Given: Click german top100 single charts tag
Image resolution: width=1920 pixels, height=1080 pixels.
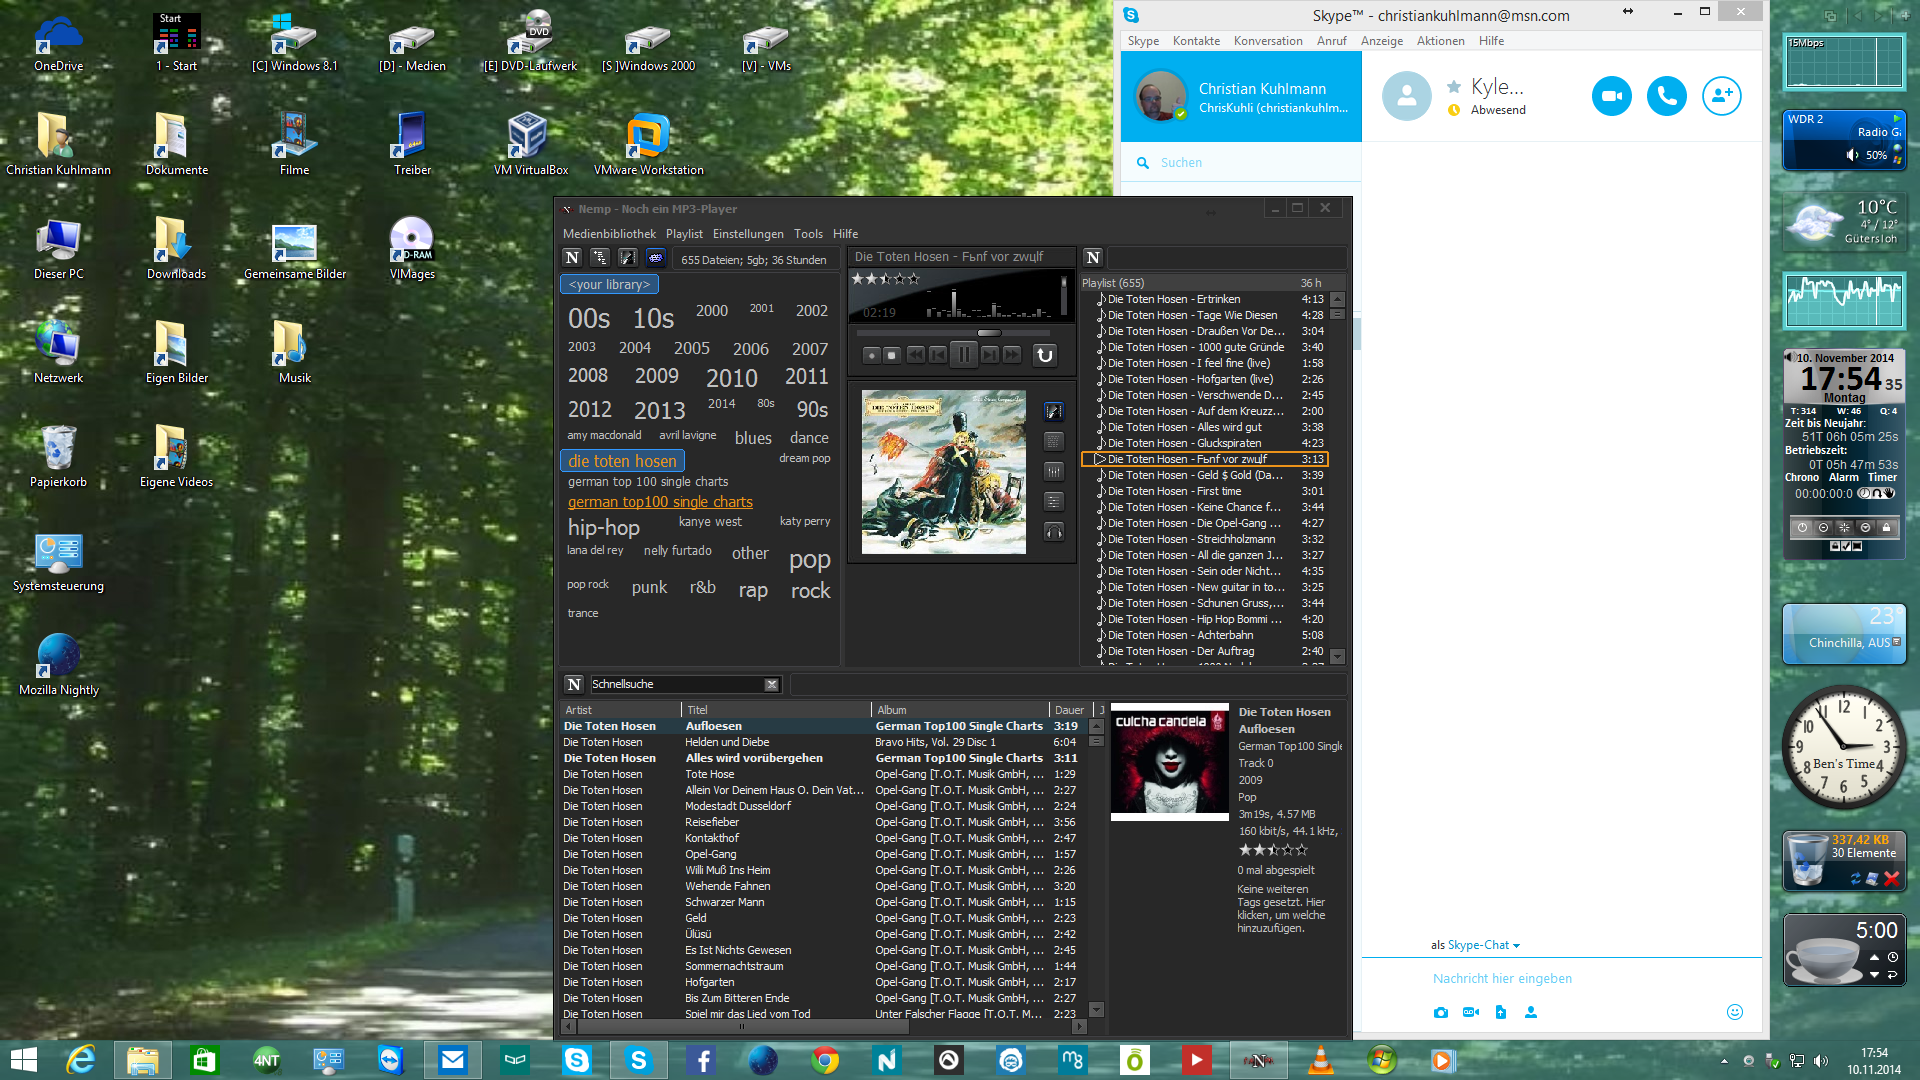Looking at the screenshot, I should (660, 503).
